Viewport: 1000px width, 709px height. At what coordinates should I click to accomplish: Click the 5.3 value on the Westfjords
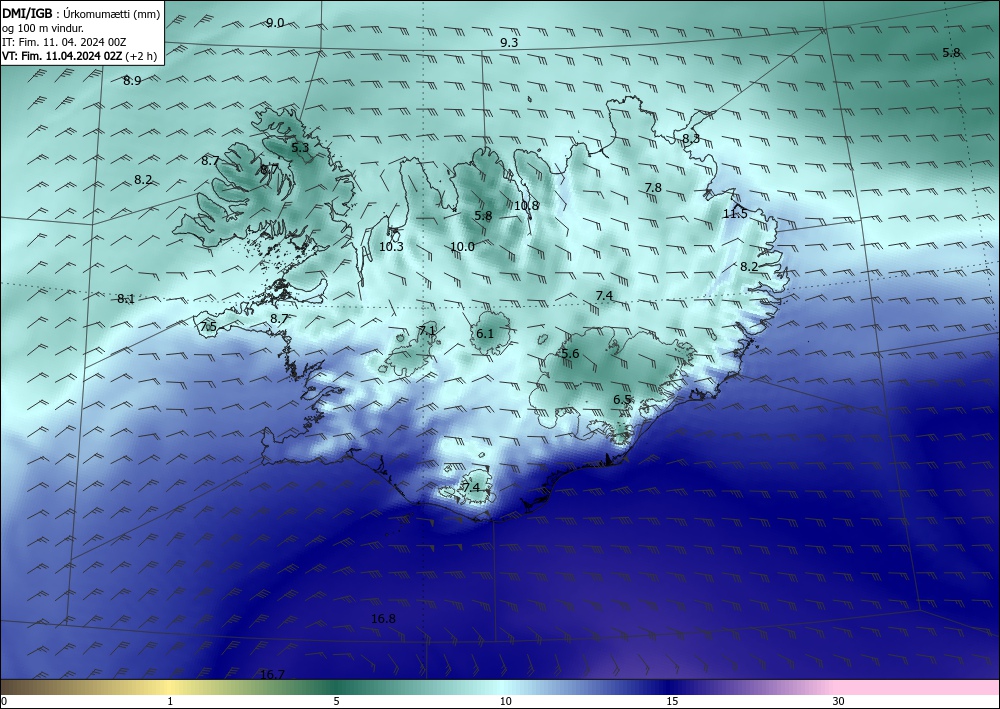(300, 147)
